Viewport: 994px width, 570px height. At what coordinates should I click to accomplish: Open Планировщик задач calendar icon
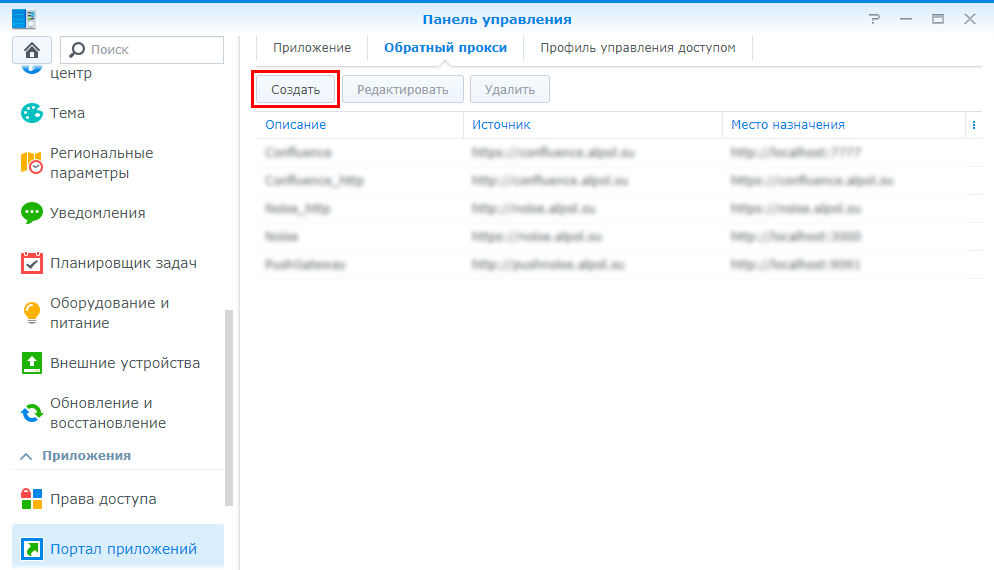pos(32,263)
